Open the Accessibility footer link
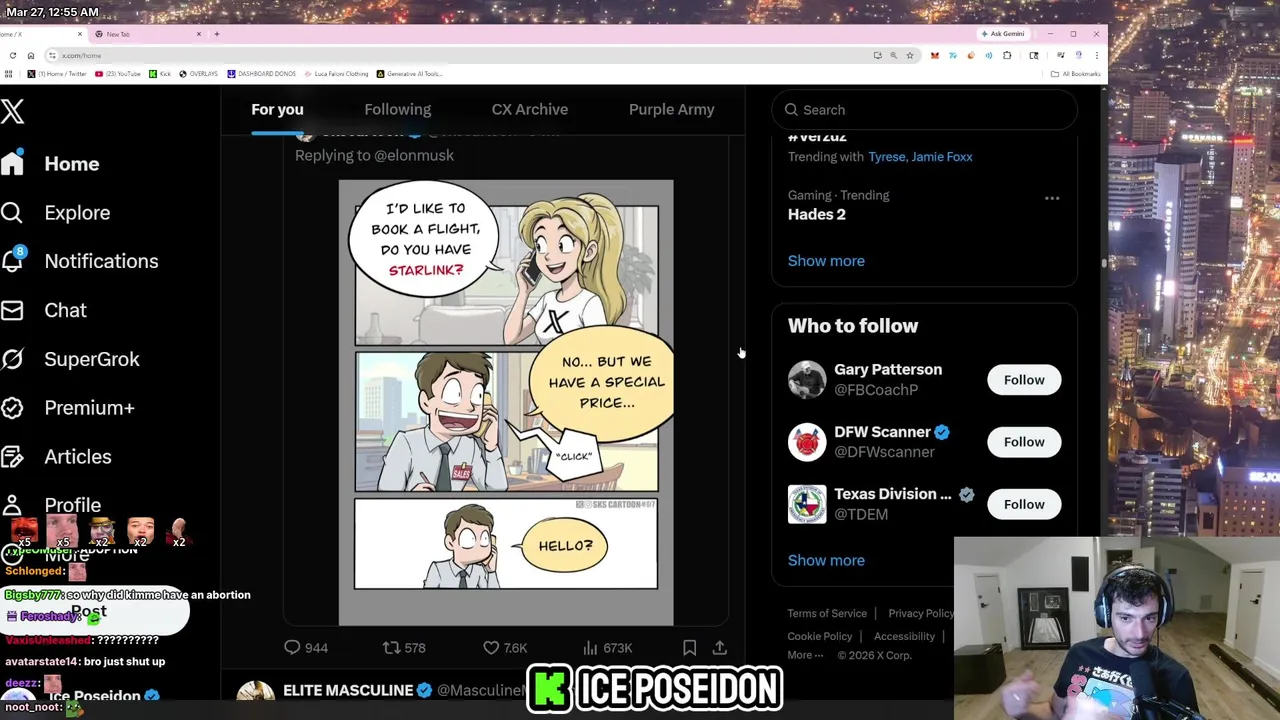The width and height of the screenshot is (1280, 720). click(904, 636)
